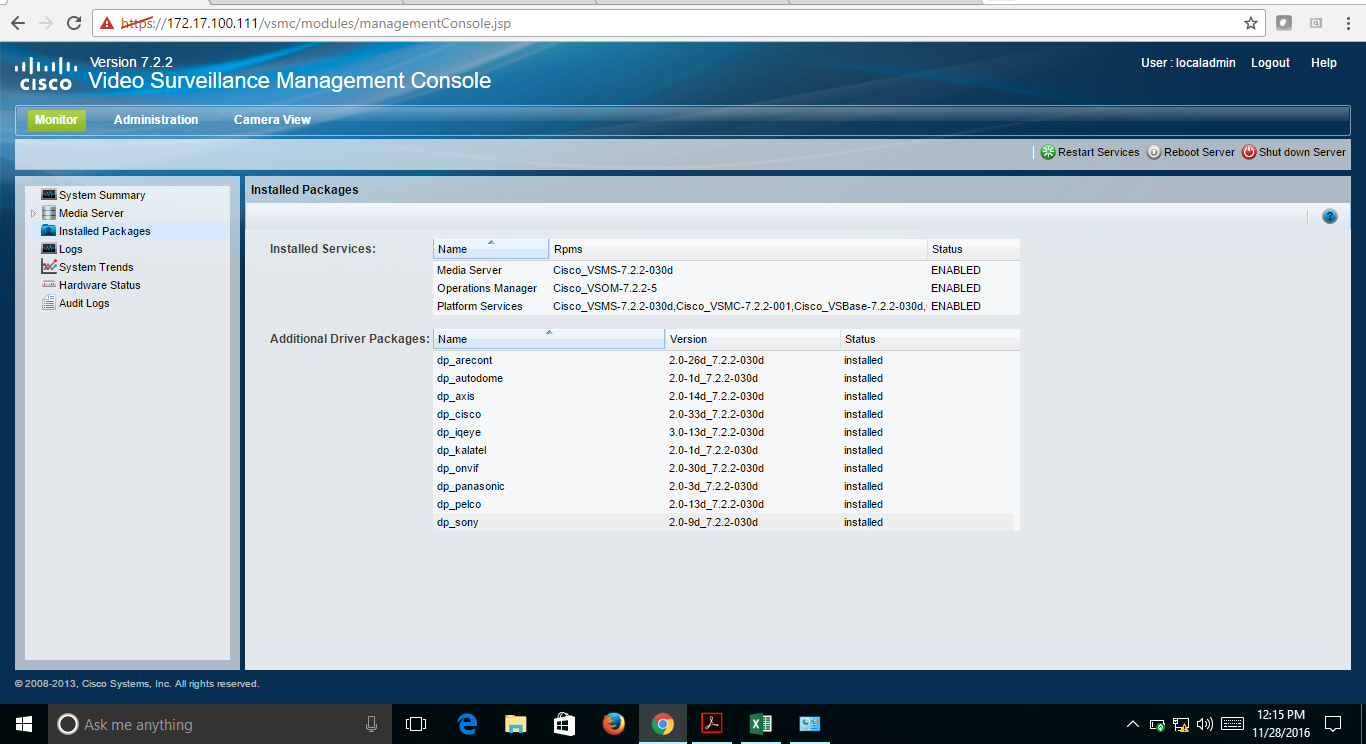Select the dp_sony driver row
The width and height of the screenshot is (1366, 744).
(726, 522)
